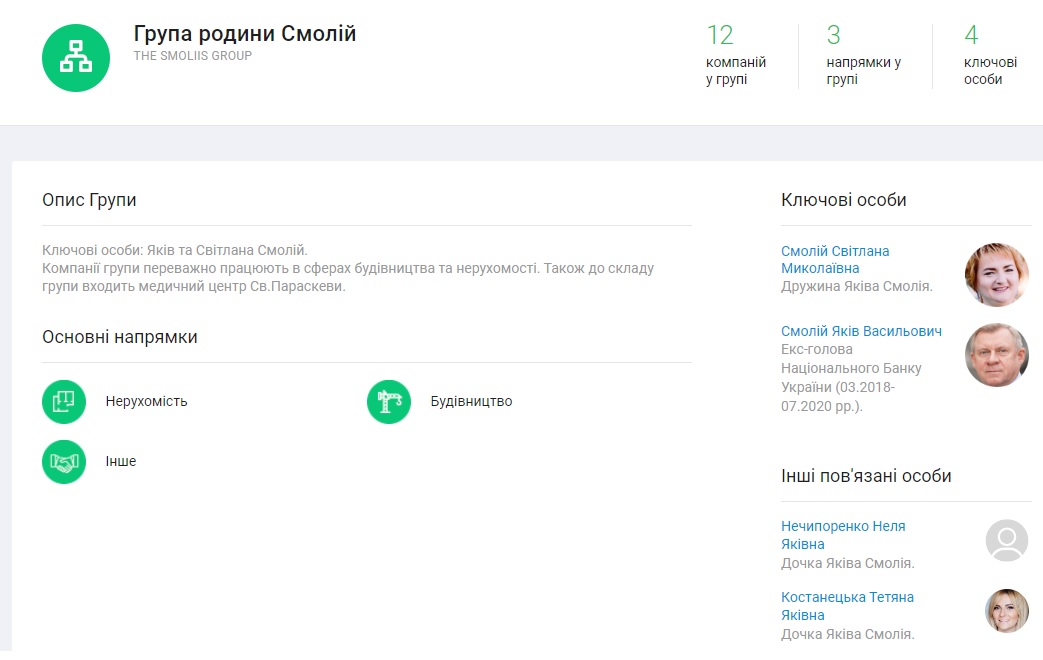Image resolution: width=1043 pixels, height=660 pixels.
Task: Click the Будівництво crane icon
Action: (x=389, y=402)
